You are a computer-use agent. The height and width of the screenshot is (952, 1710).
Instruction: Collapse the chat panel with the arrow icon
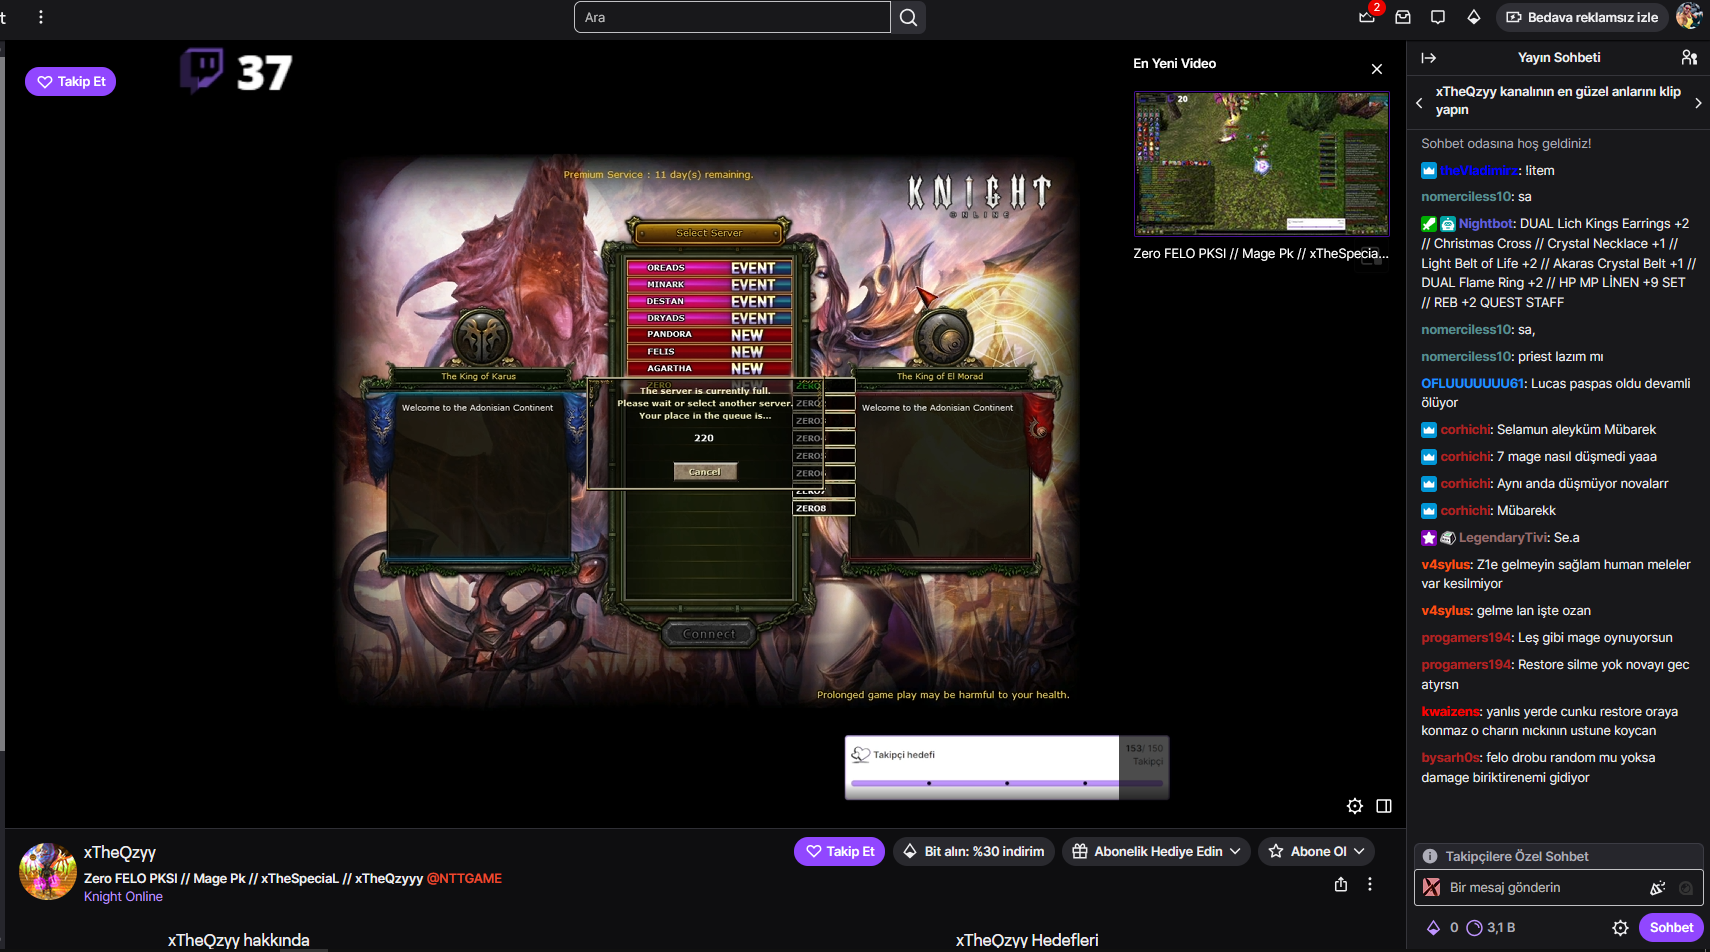pos(1428,58)
